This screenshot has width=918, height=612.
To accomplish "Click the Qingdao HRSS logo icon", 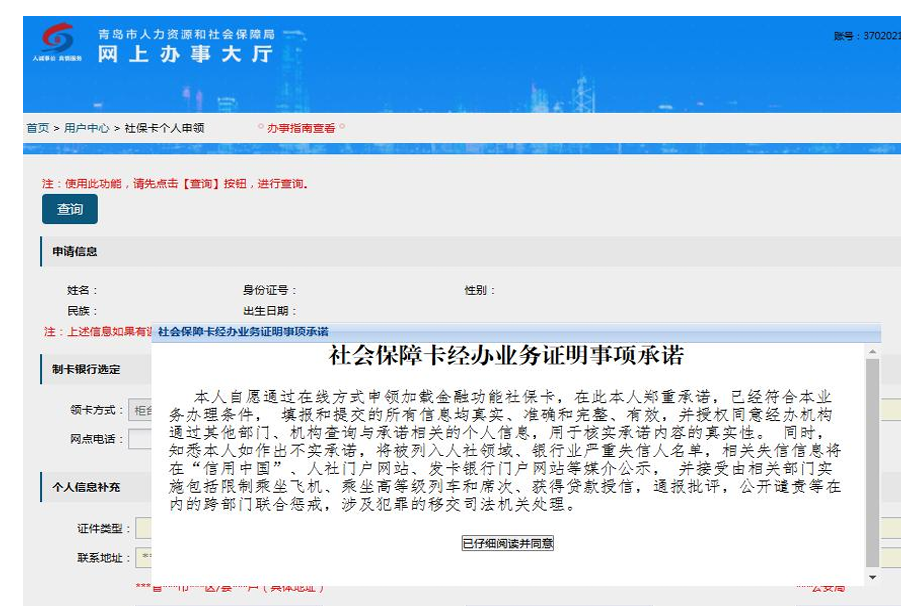I will pos(57,41).
